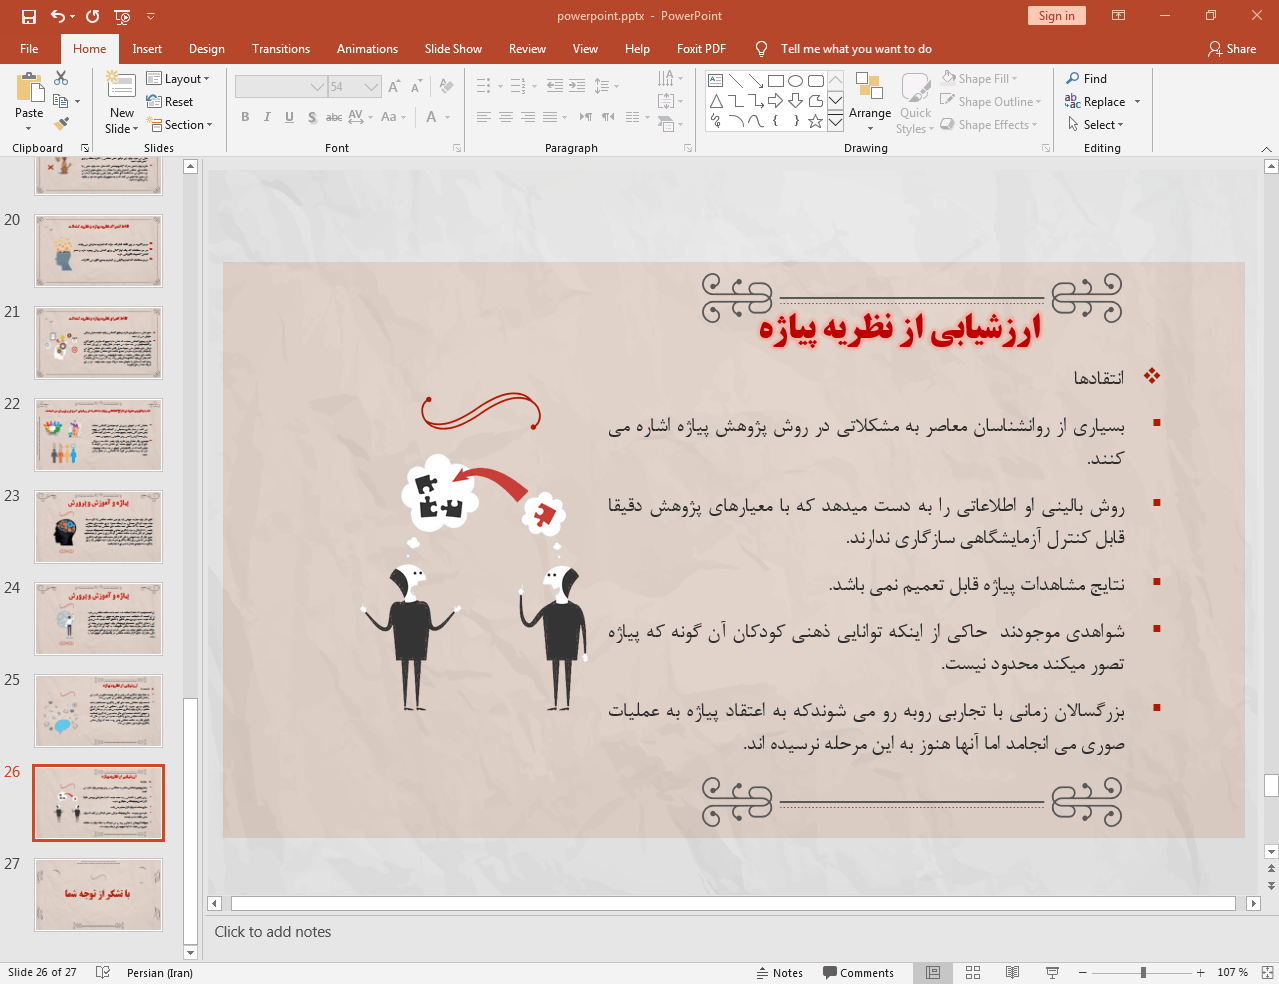Screen dimensions: 1279x984
Task: Switch to Slide Sorter view icon
Action: (972, 973)
